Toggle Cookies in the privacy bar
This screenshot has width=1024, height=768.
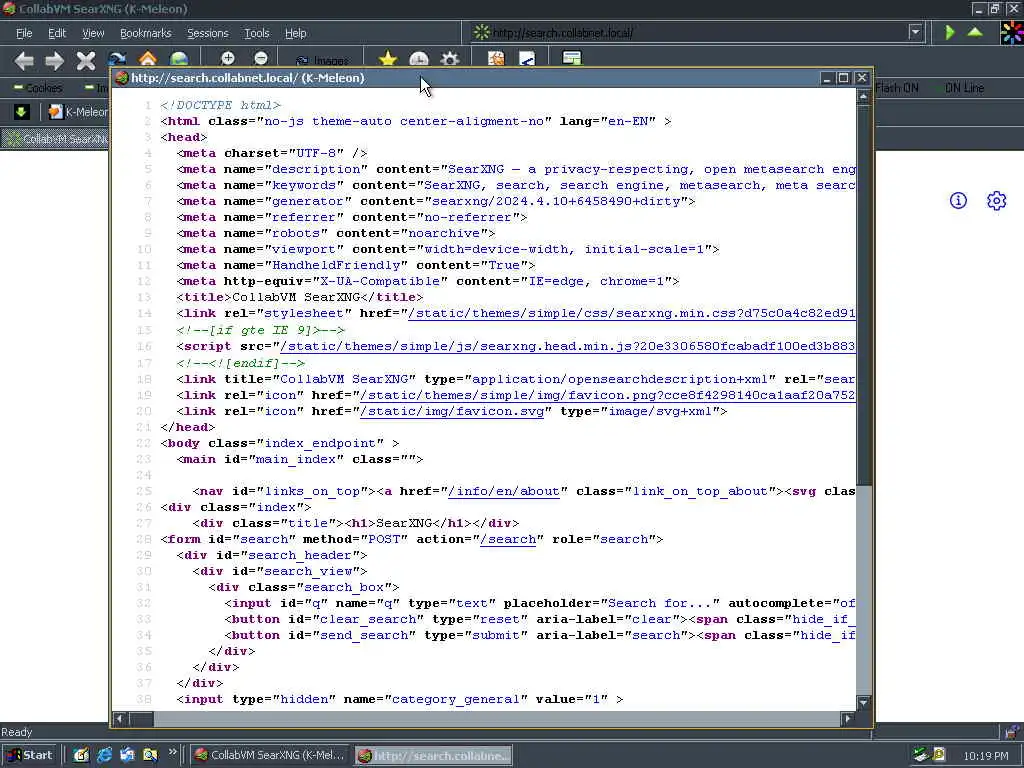pyautogui.click(x=38, y=88)
